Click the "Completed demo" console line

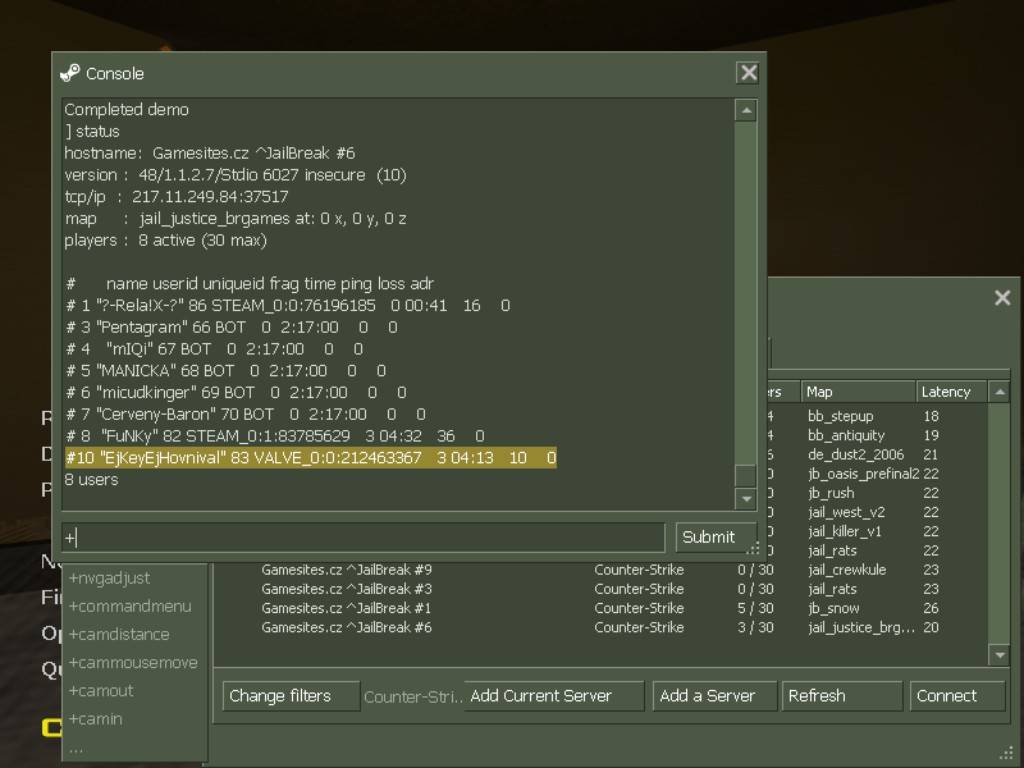click(127, 110)
